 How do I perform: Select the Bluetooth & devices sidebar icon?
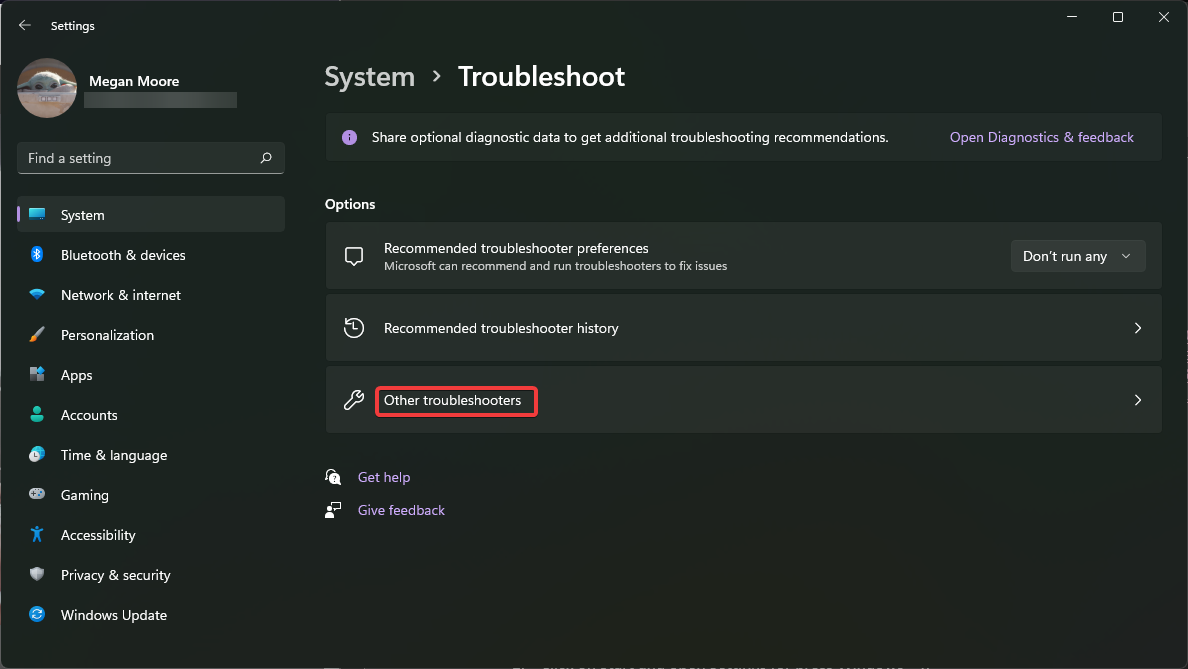(37, 255)
